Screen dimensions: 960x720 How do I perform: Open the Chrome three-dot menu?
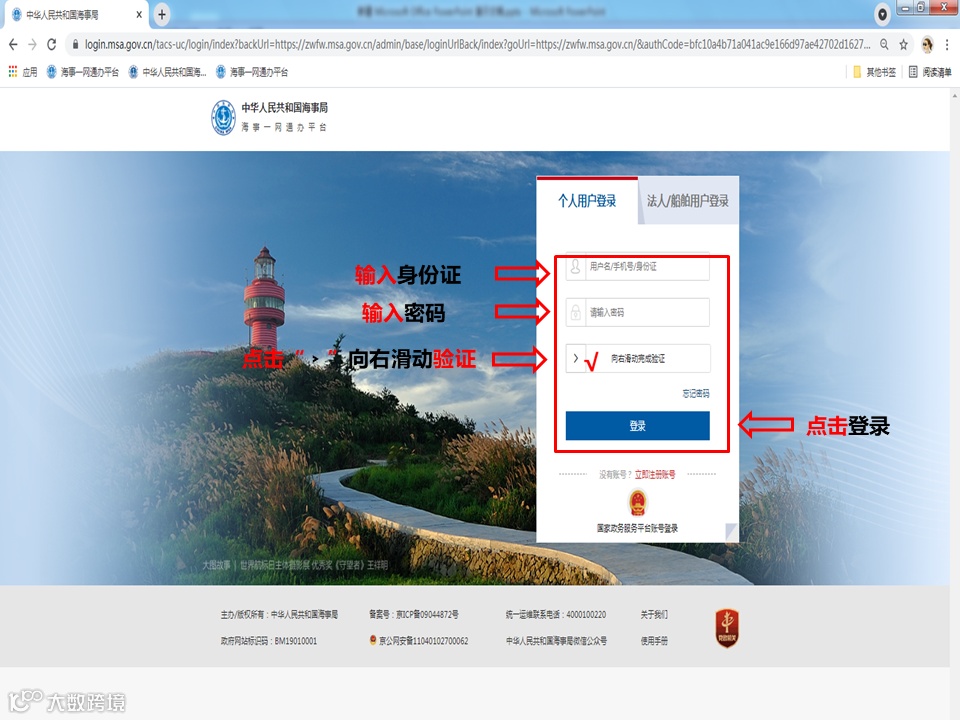(x=947, y=44)
